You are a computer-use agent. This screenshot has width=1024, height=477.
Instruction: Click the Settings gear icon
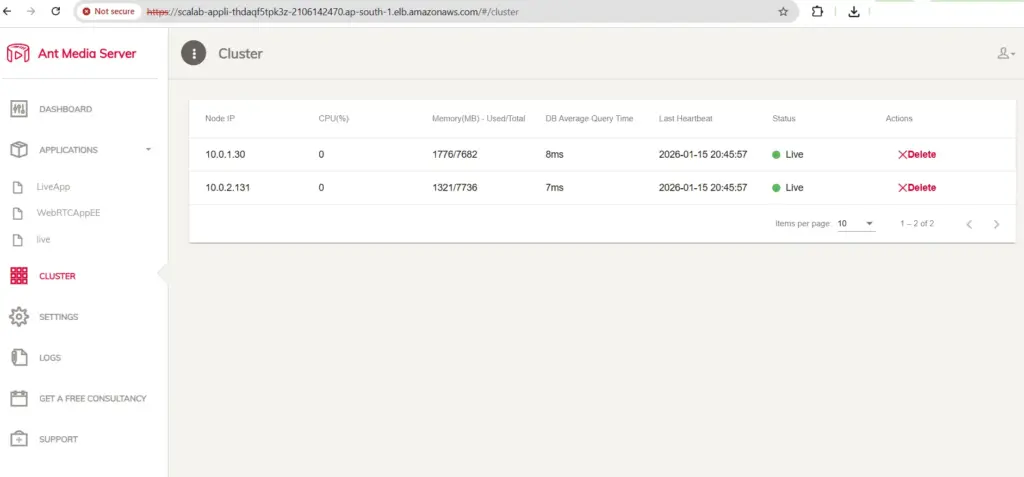[19, 317]
